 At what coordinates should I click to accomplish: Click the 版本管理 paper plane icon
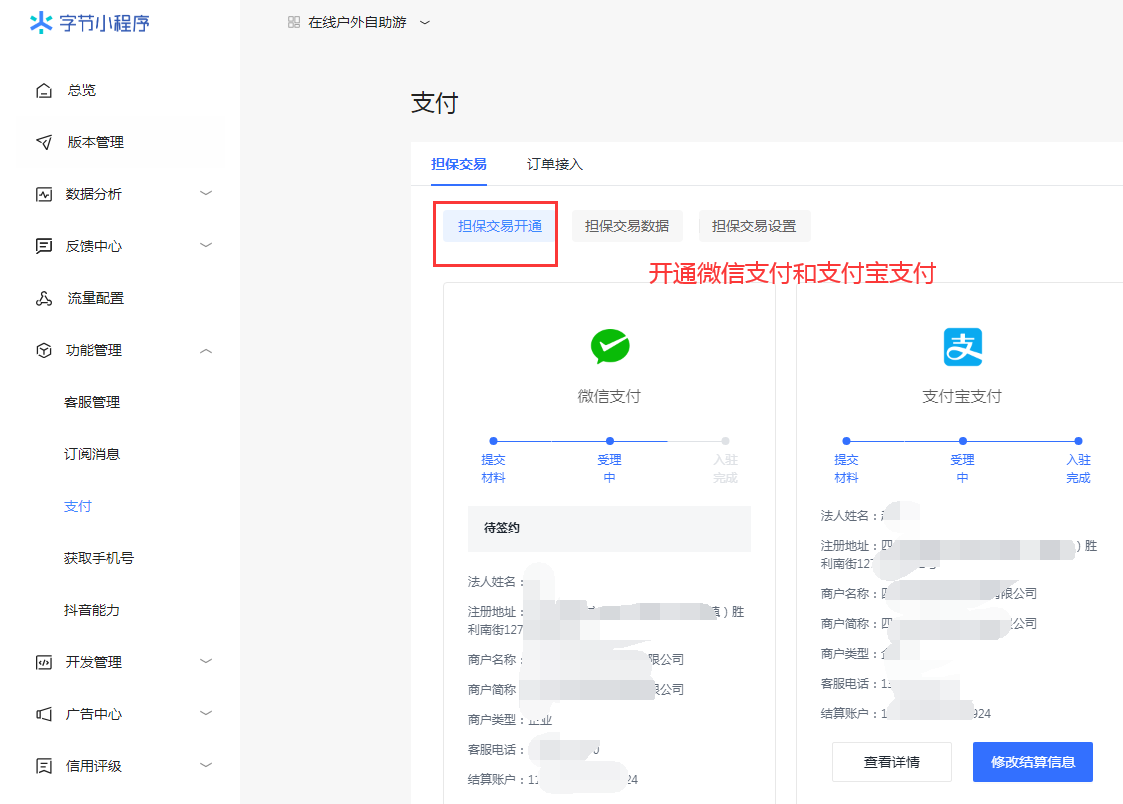click(x=44, y=142)
